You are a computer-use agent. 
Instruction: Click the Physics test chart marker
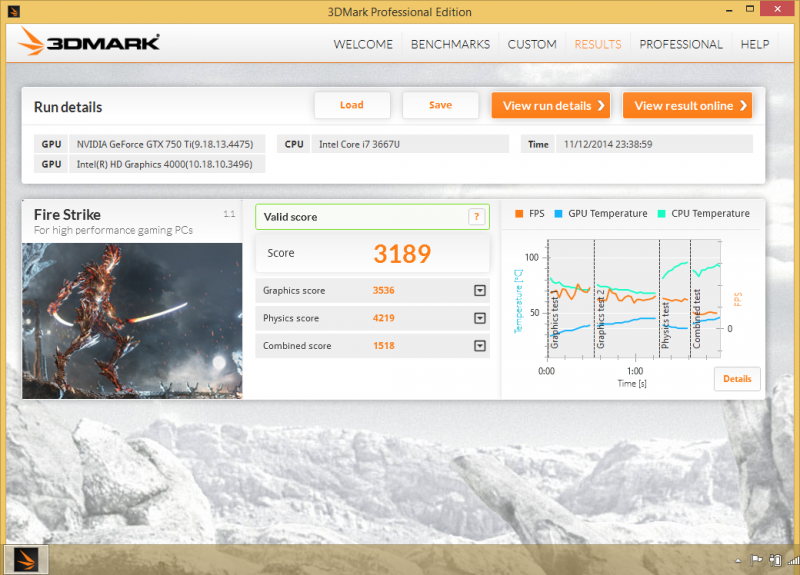point(665,325)
